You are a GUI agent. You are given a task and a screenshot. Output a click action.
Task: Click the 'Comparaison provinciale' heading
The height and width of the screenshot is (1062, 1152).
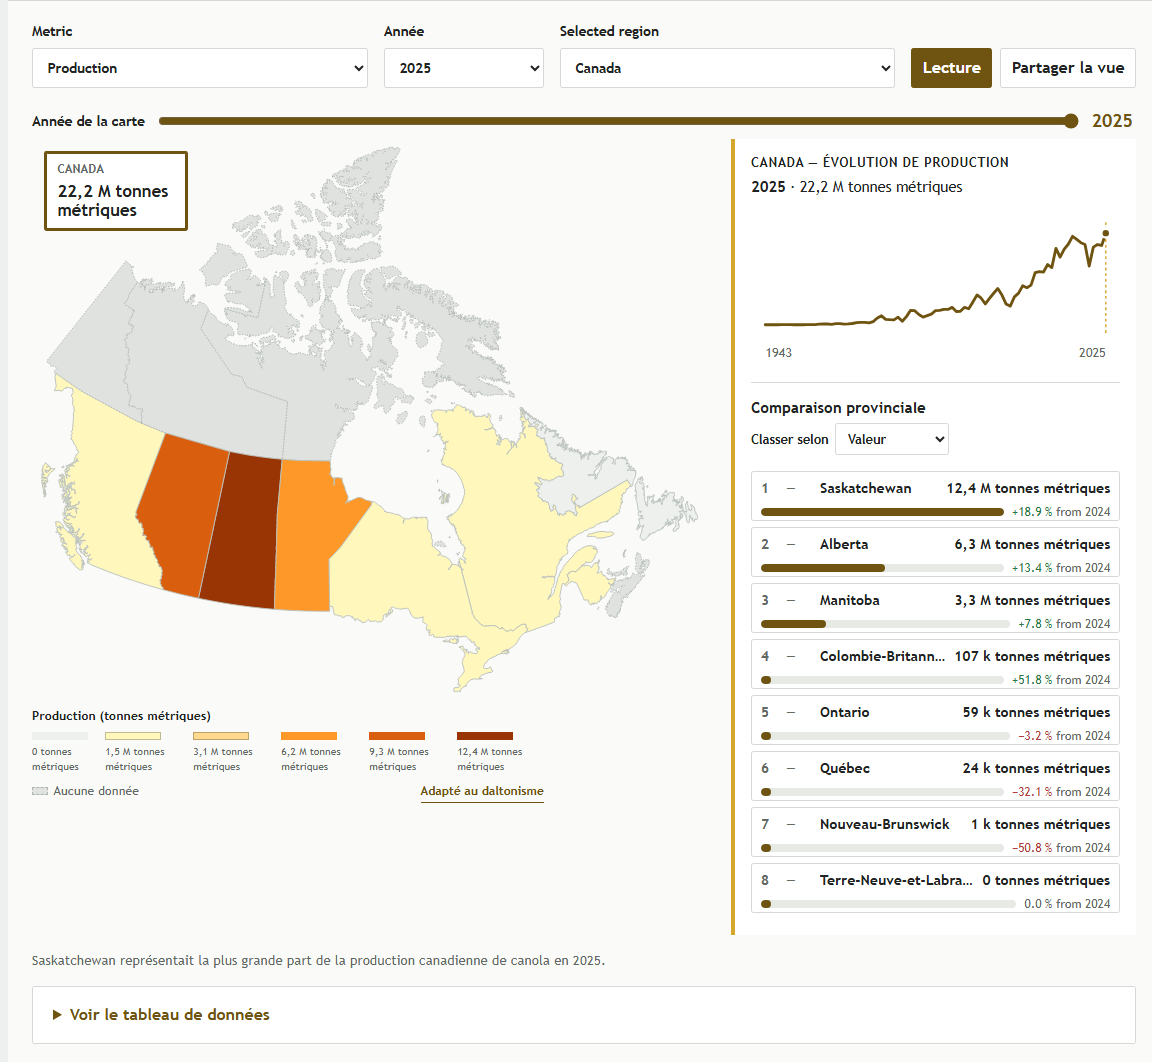[838, 408]
